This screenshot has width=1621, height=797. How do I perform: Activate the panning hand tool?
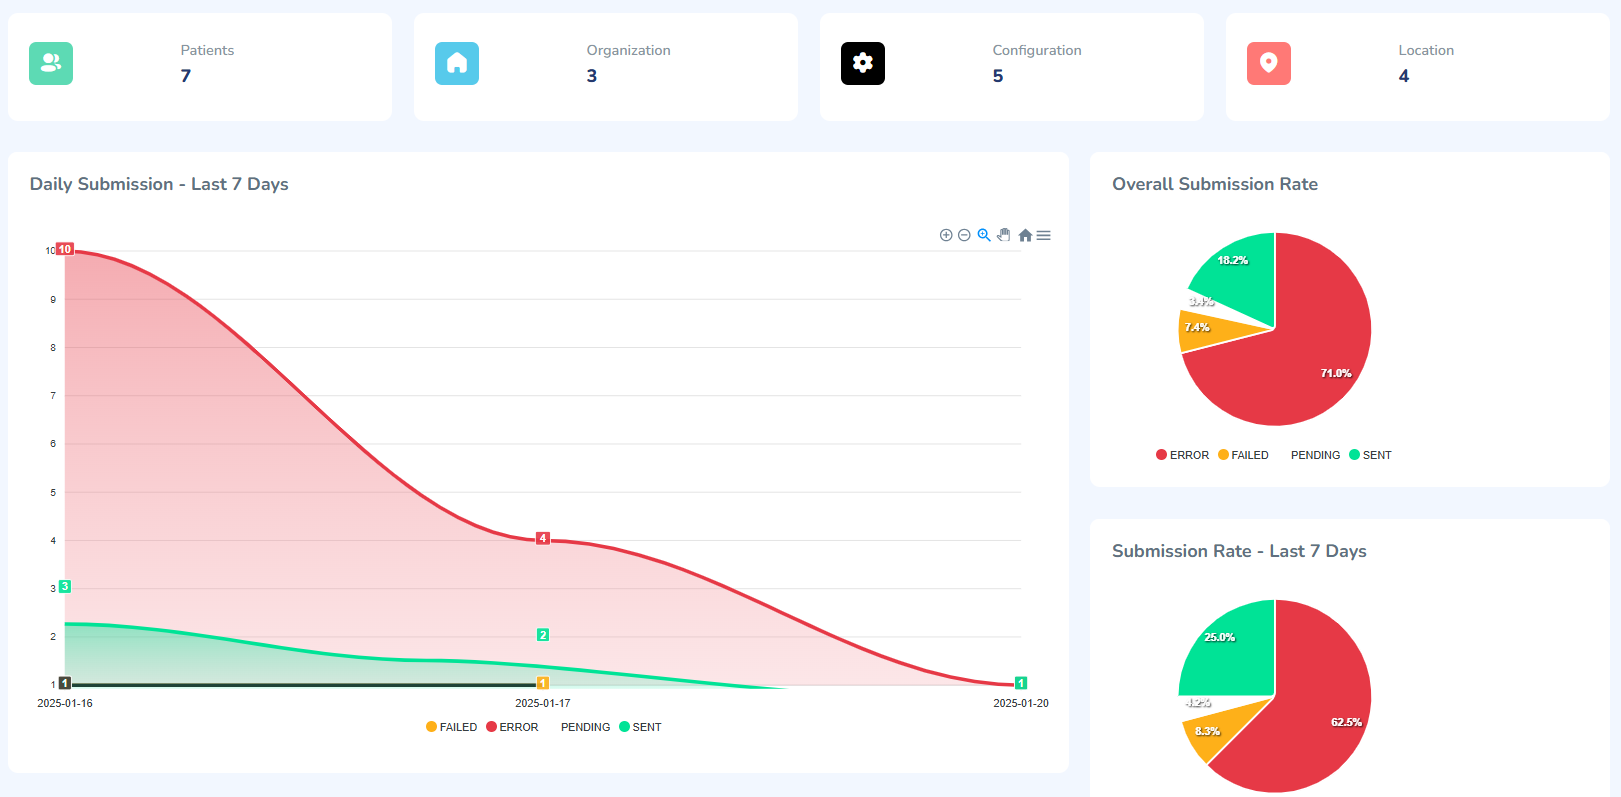(x=1004, y=235)
